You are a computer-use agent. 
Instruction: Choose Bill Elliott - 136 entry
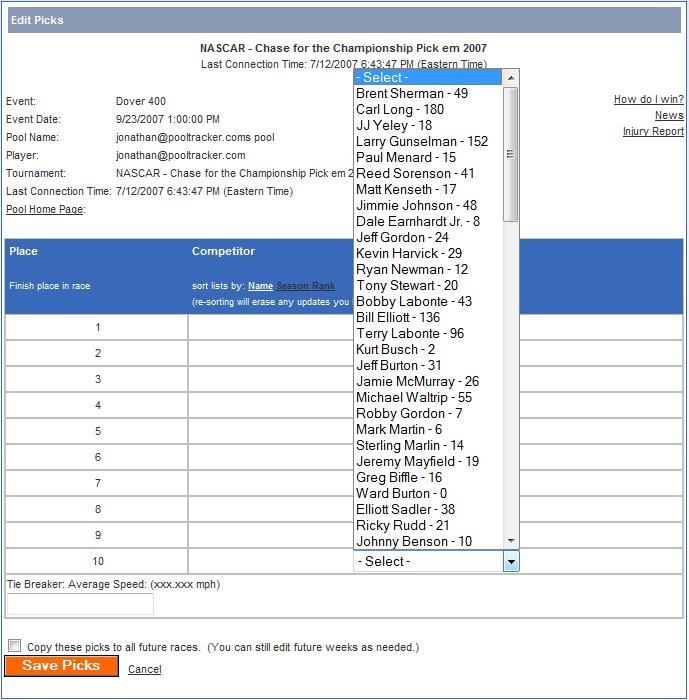point(428,317)
